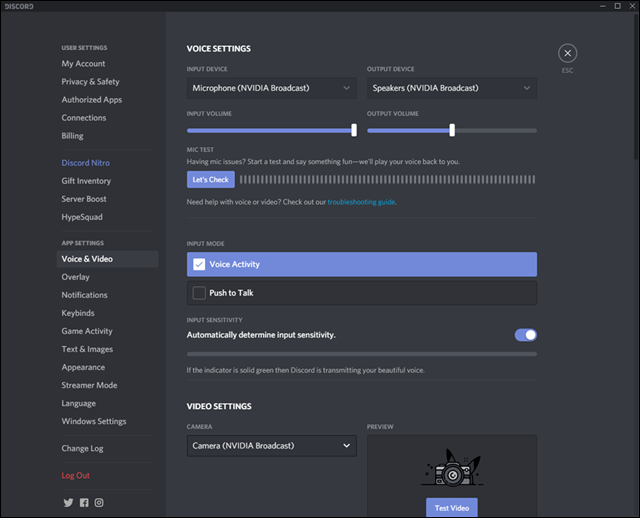This screenshot has width=640, height=518.
Task: Open the Instagram icon link
Action: coord(99,502)
